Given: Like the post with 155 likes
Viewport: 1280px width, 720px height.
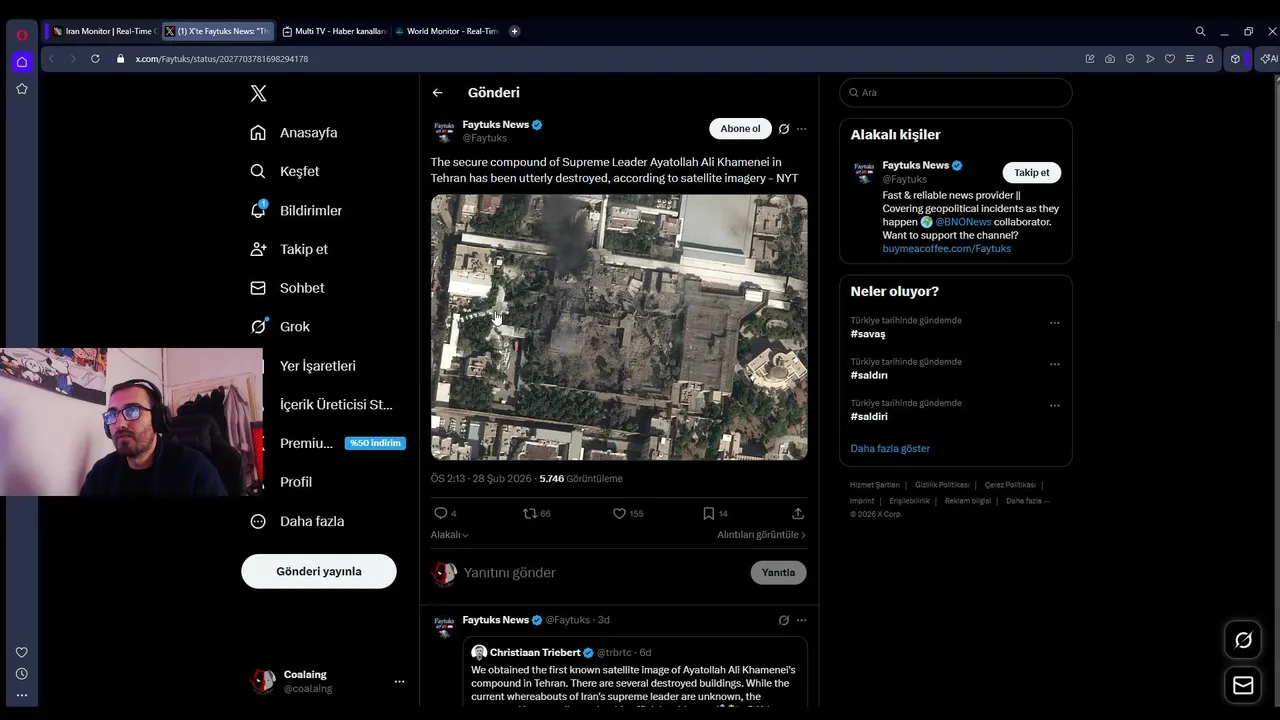Looking at the screenshot, I should [628, 513].
